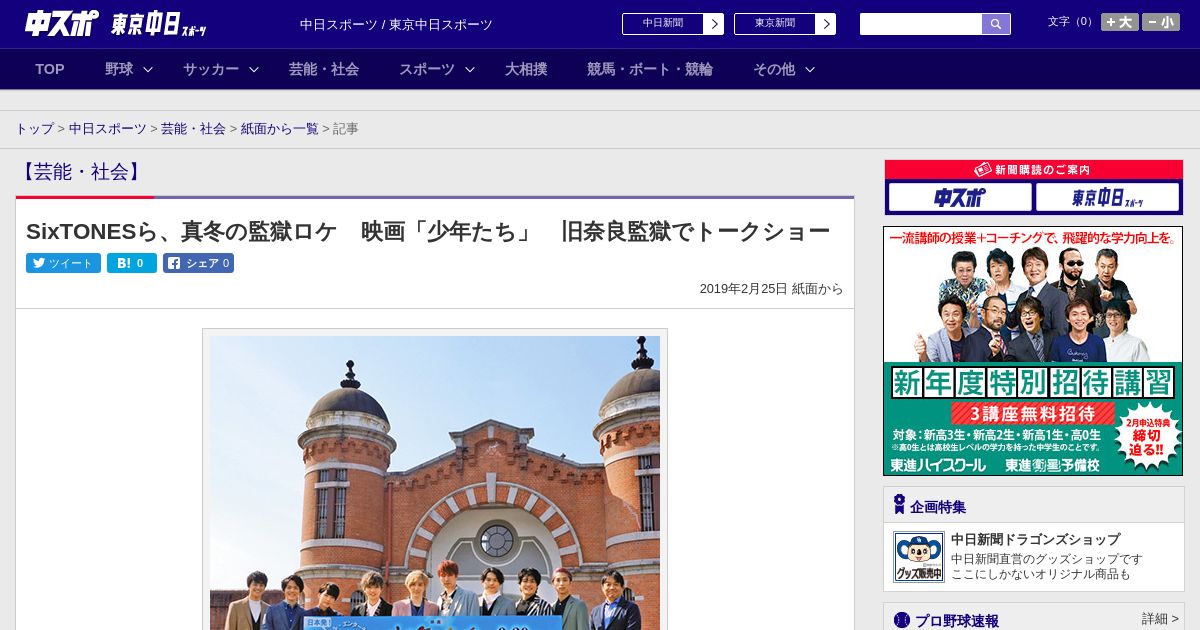Click the 中スポ logo in header
The height and width of the screenshot is (630, 1200).
coord(60,24)
